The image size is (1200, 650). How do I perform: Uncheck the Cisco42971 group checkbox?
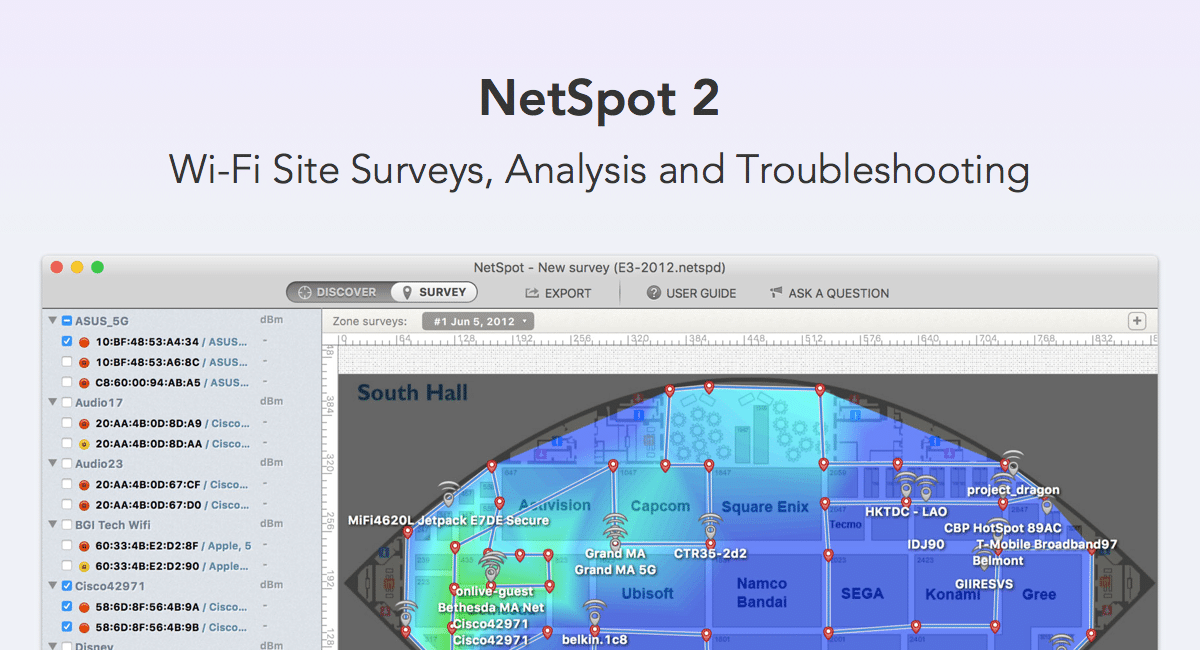pyautogui.click(x=67, y=586)
